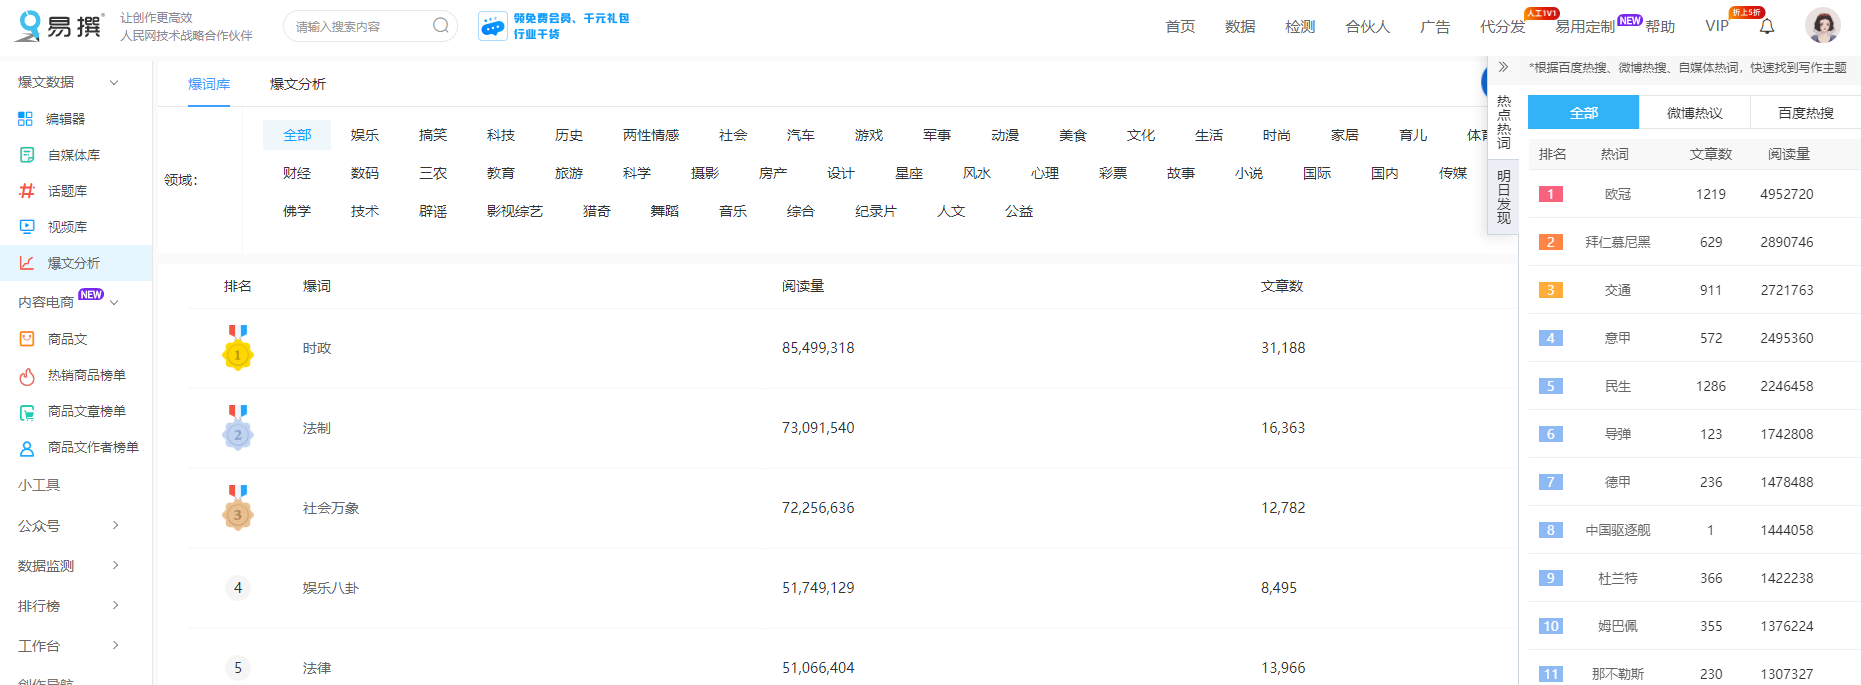Image resolution: width=1861 pixels, height=685 pixels.
Task: Focus the search content input field
Action: pyautogui.click(x=360, y=26)
